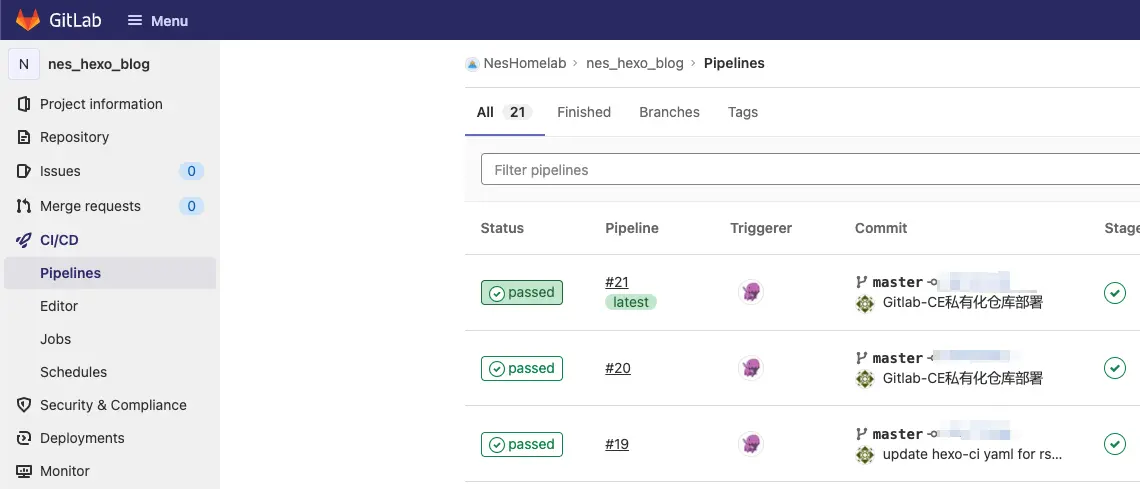Open NesHomelab breadcrumb link
Viewport: 1140px width, 489px height.
525,63
